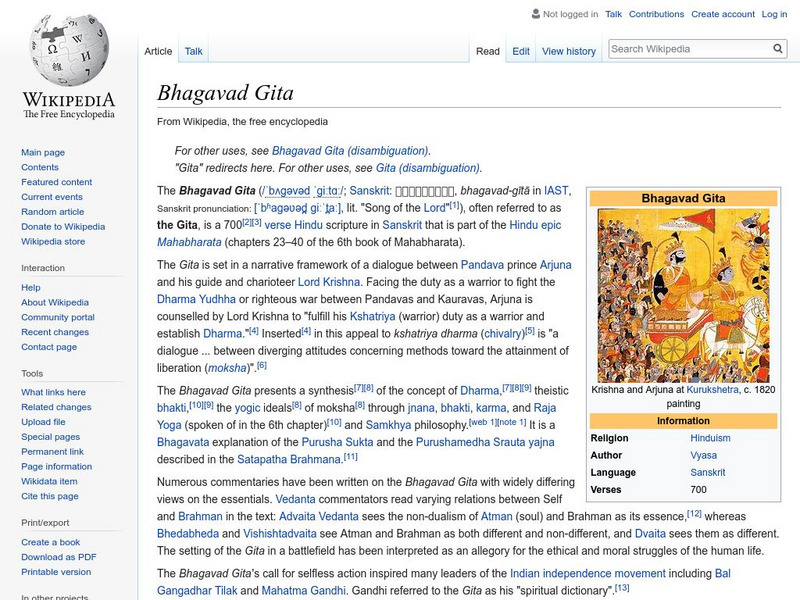The width and height of the screenshot is (800, 600).
Task: Open the Article tab
Action: click(x=158, y=51)
